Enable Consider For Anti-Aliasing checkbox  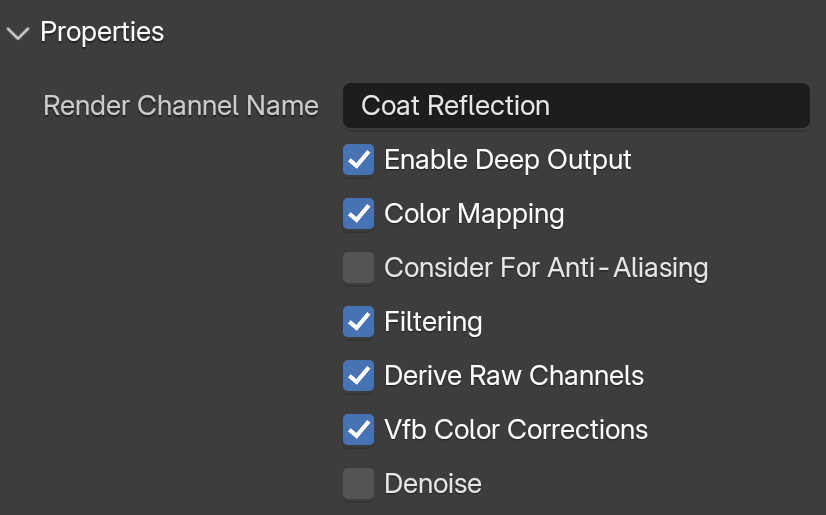(x=358, y=268)
